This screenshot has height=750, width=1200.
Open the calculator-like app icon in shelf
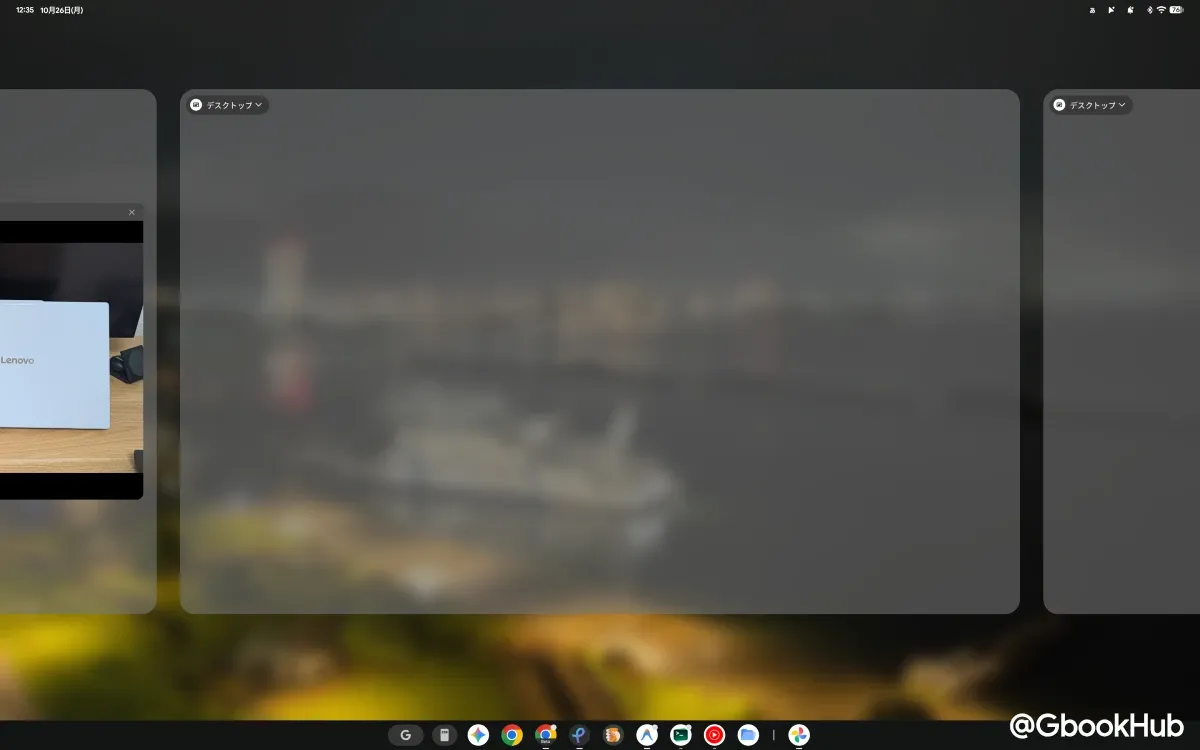[445, 735]
